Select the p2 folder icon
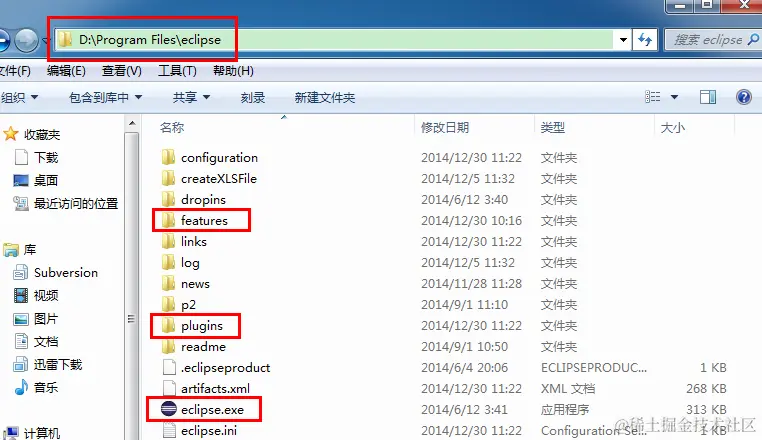Screen dimensions: 762x440 [168, 304]
